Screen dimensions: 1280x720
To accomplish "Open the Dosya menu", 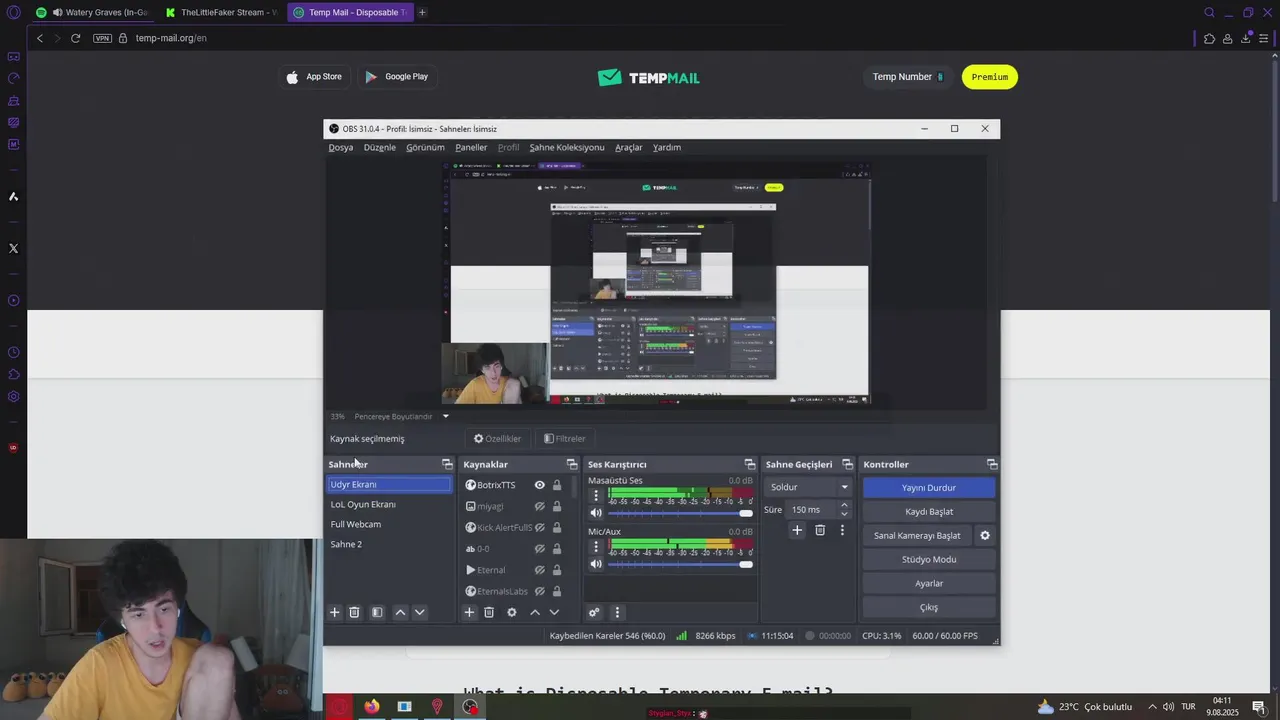I will tap(341, 147).
